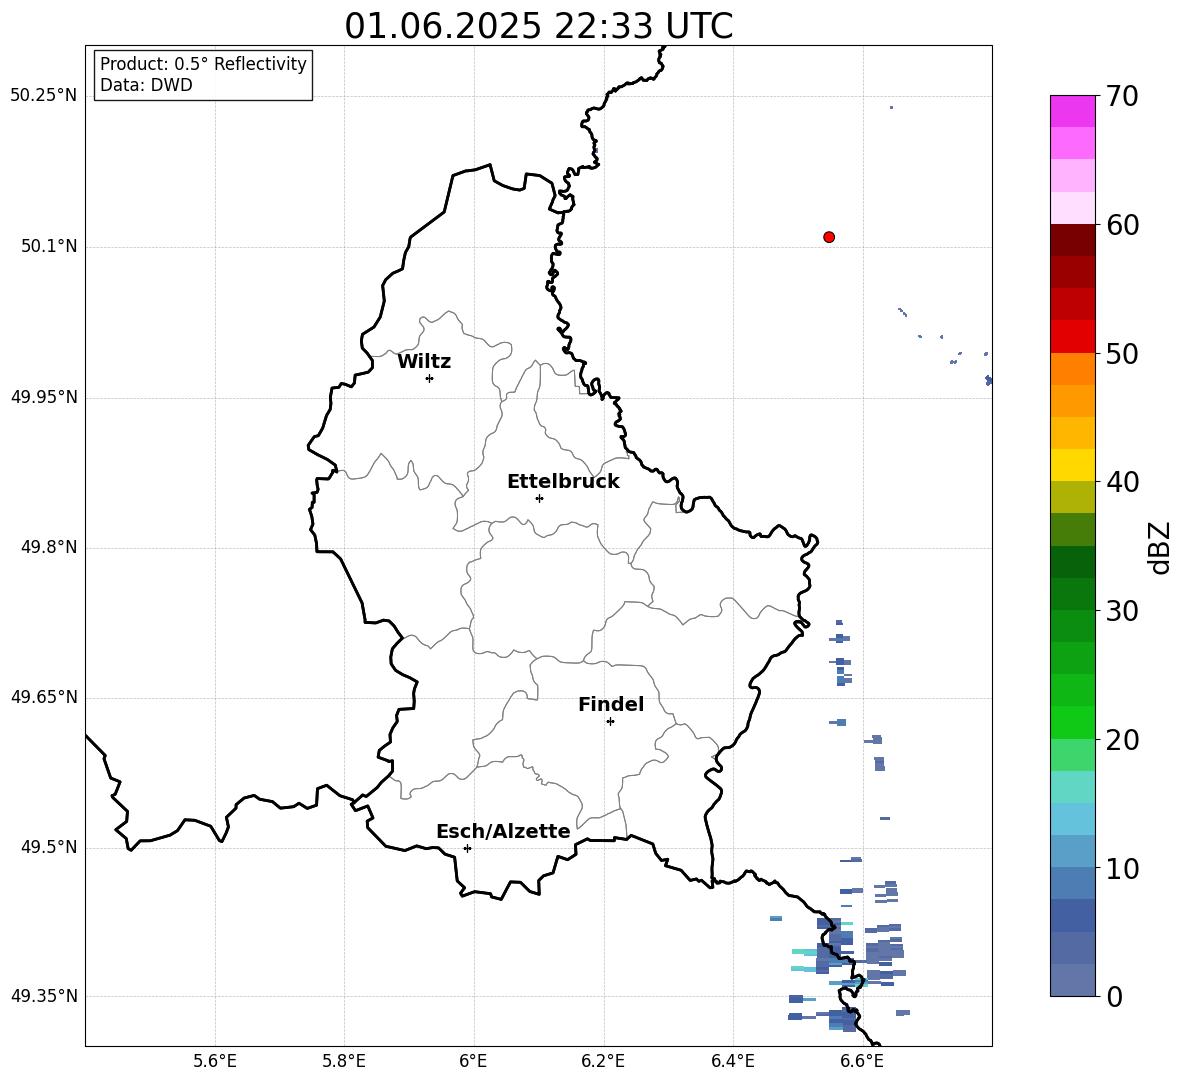Click the colorbar tick label 60
The image size is (1184, 1081).
tap(1122, 225)
